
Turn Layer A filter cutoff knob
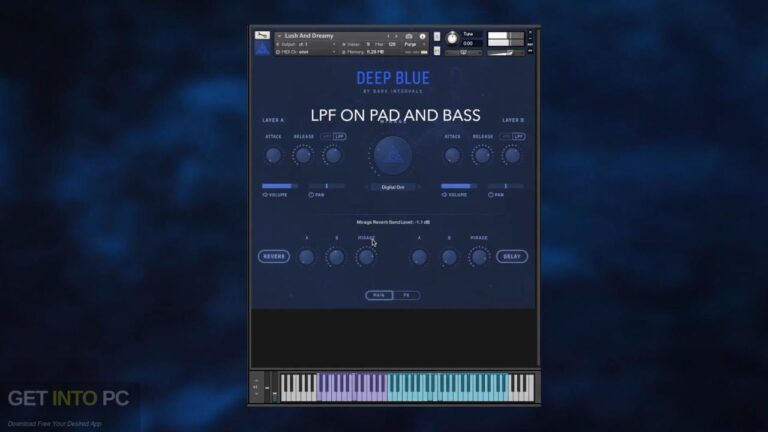[x=333, y=155]
